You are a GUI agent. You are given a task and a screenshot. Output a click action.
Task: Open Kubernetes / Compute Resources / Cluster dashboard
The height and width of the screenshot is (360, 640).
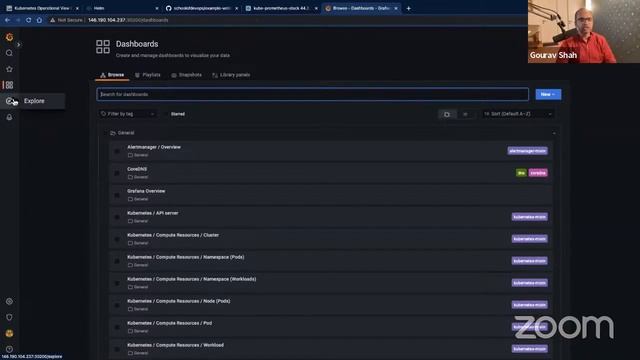click(173, 235)
